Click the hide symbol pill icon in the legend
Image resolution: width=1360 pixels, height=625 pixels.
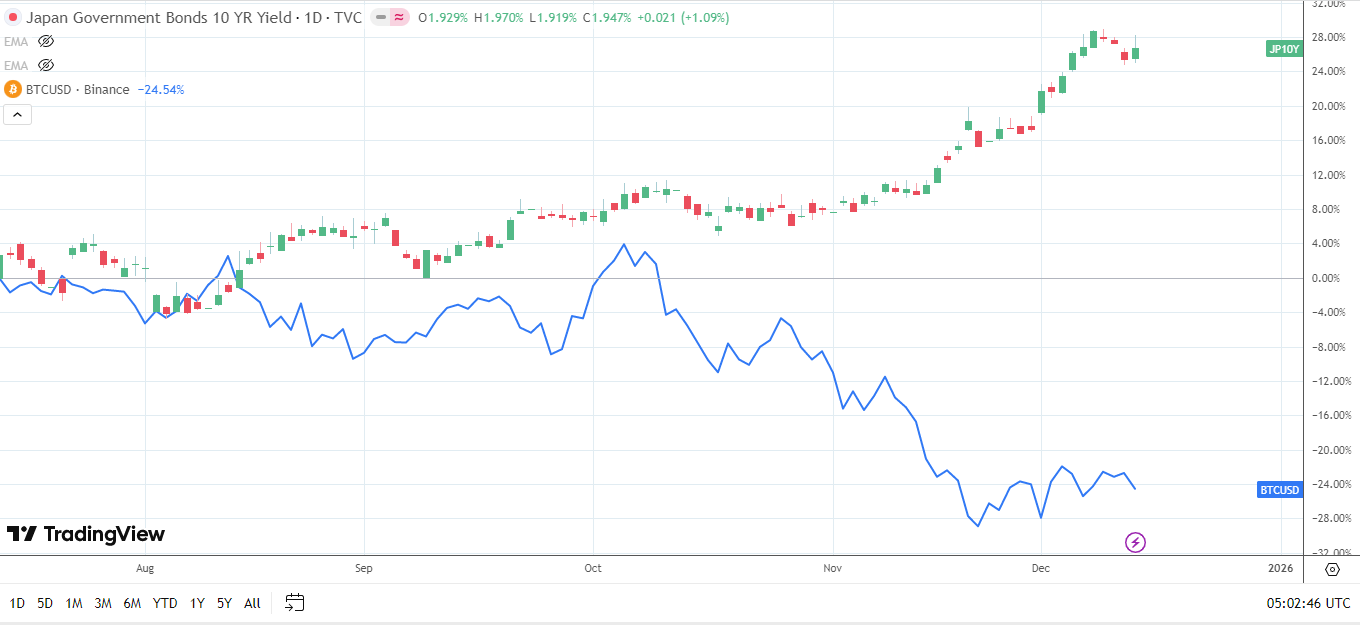(378, 17)
